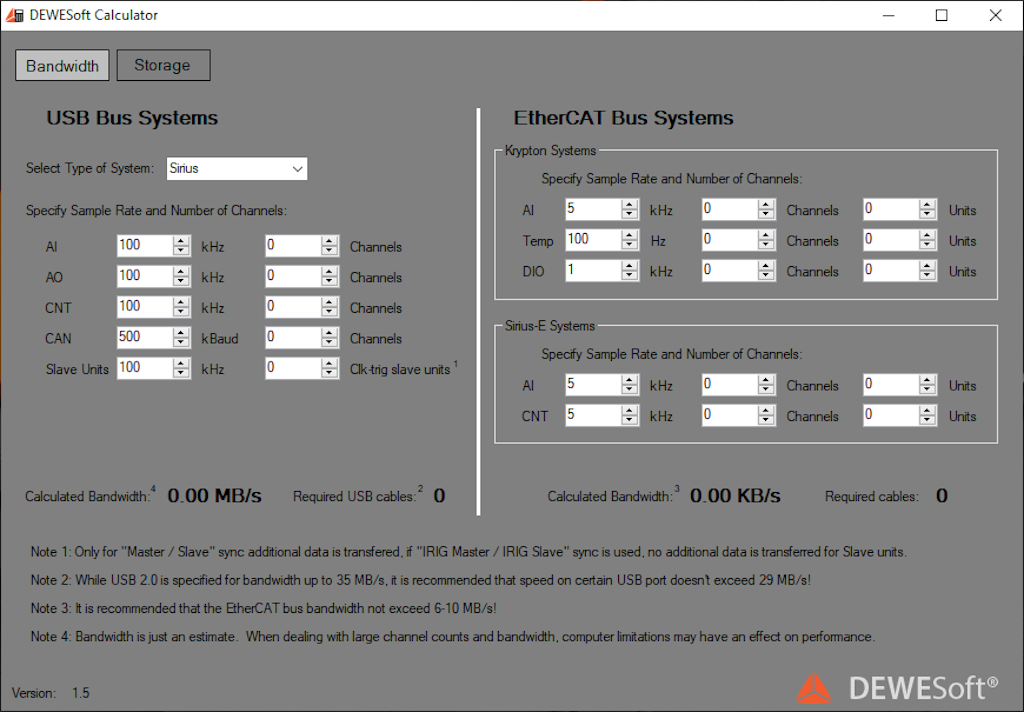Click USB CNT channels input field

293,307
